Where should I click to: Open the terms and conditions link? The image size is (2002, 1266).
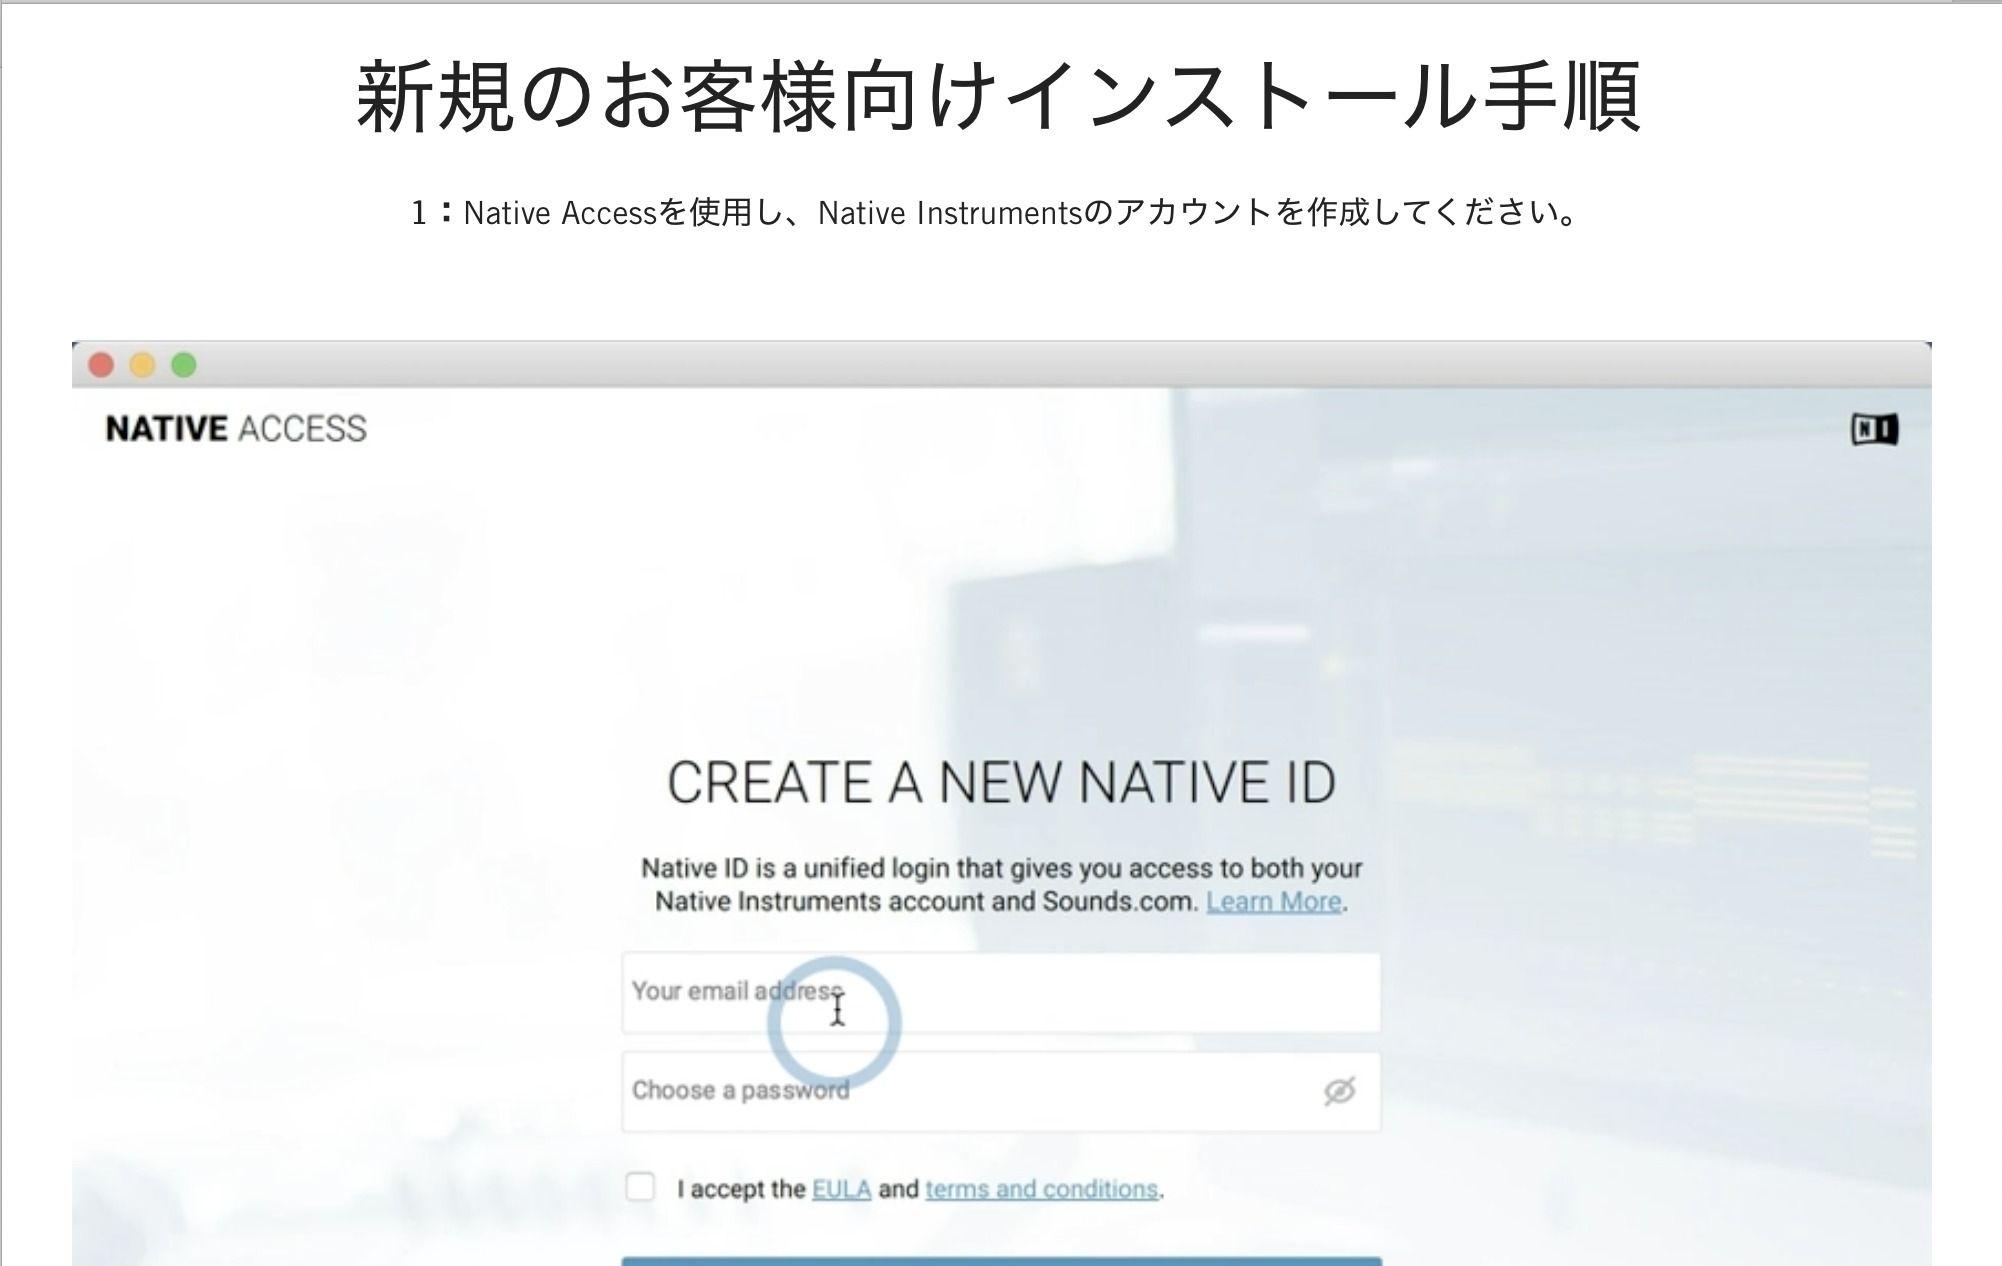point(1041,1189)
